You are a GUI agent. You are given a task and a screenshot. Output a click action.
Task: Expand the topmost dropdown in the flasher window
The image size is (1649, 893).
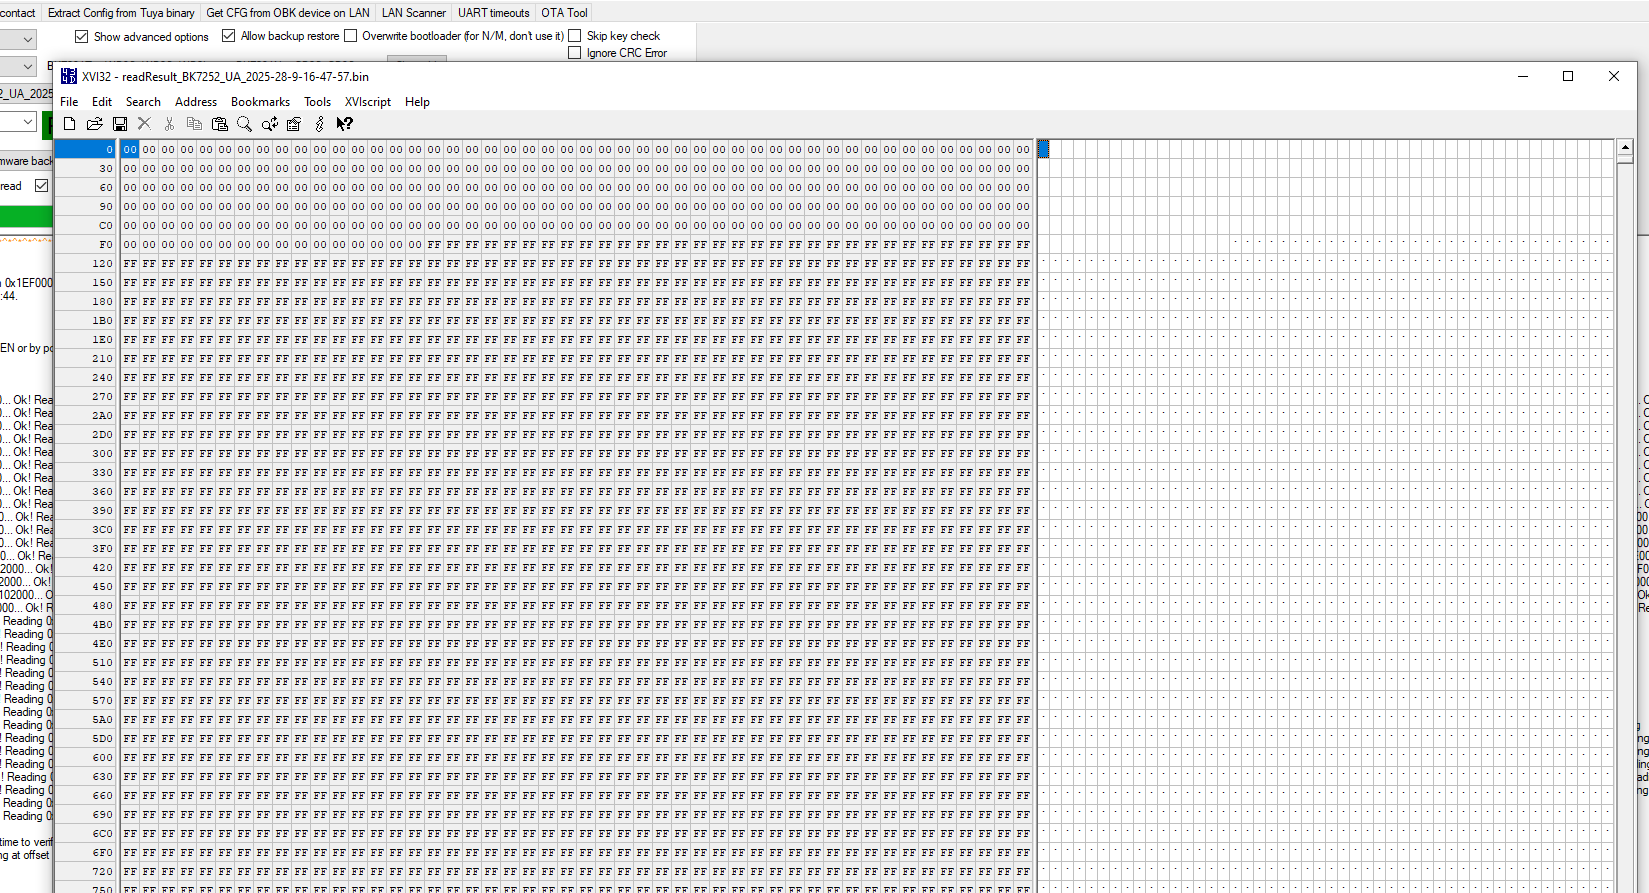[28, 39]
